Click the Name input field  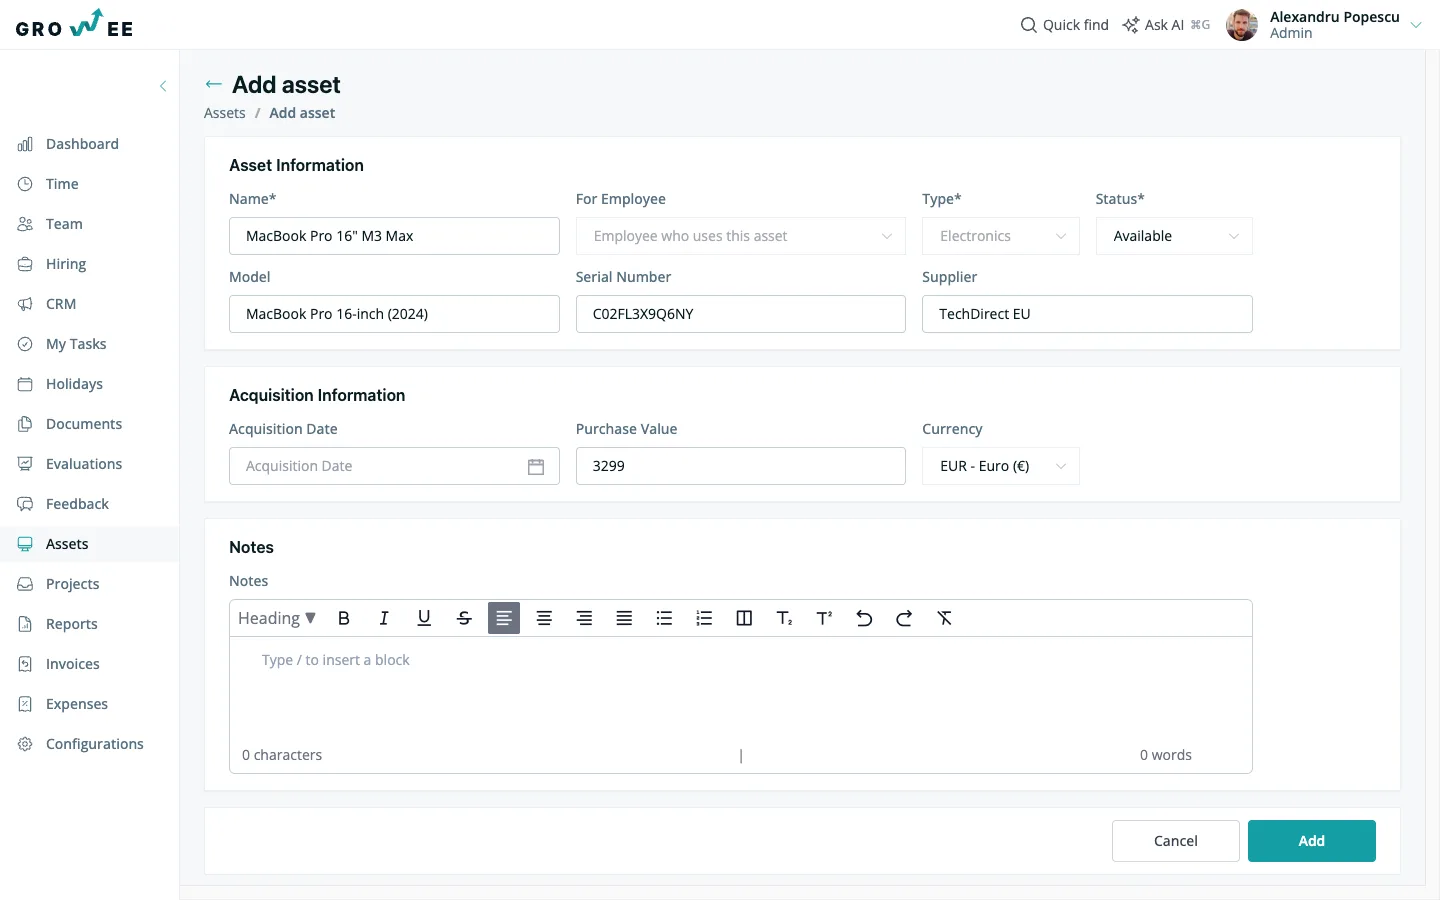click(394, 236)
